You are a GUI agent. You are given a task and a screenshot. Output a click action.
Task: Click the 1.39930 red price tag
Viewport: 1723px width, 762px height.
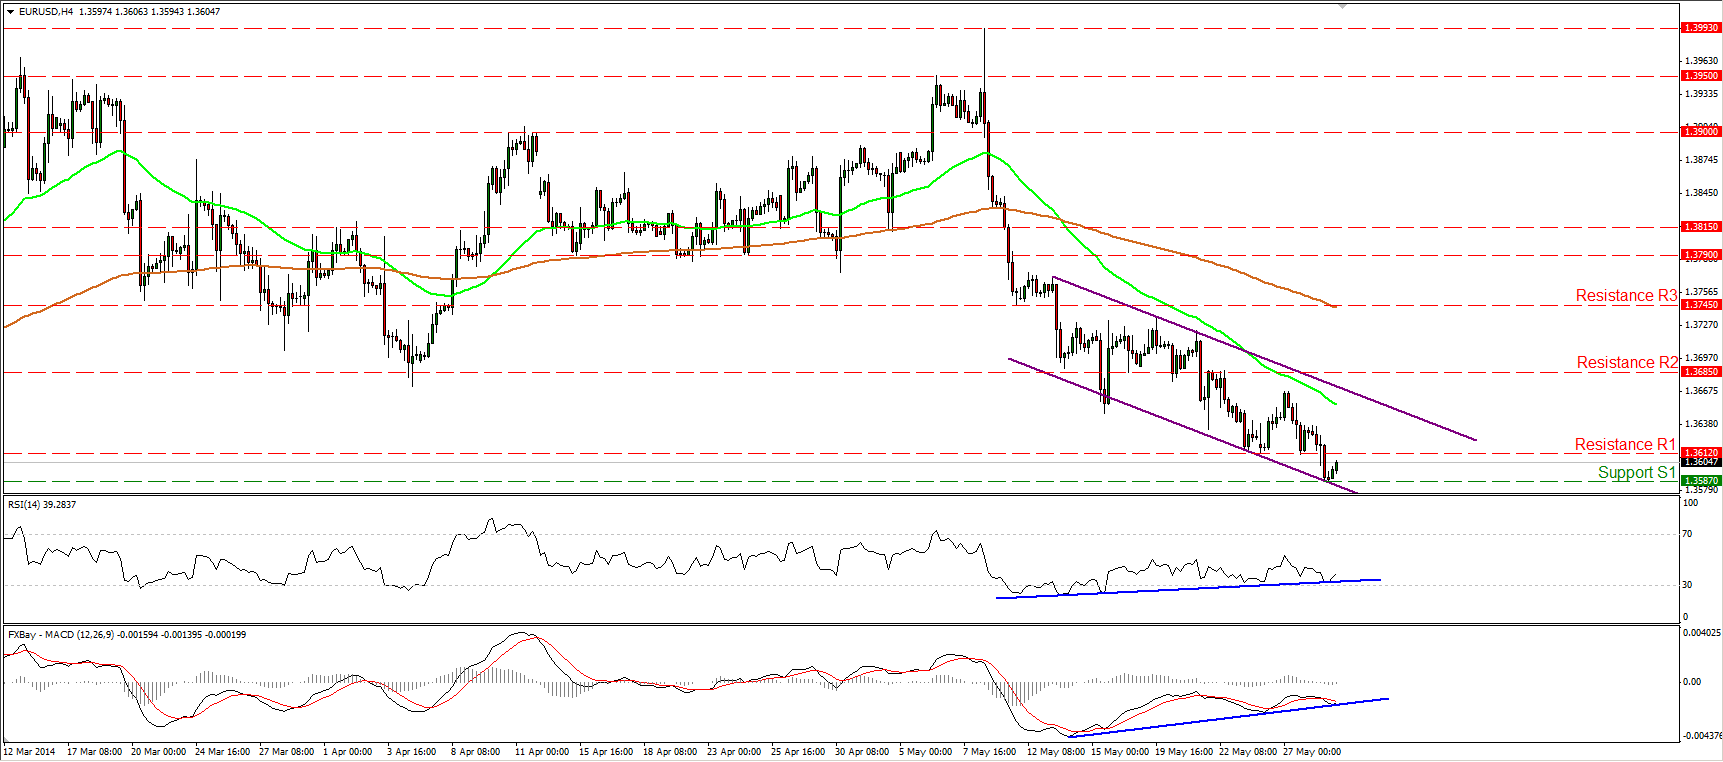coord(1701,28)
